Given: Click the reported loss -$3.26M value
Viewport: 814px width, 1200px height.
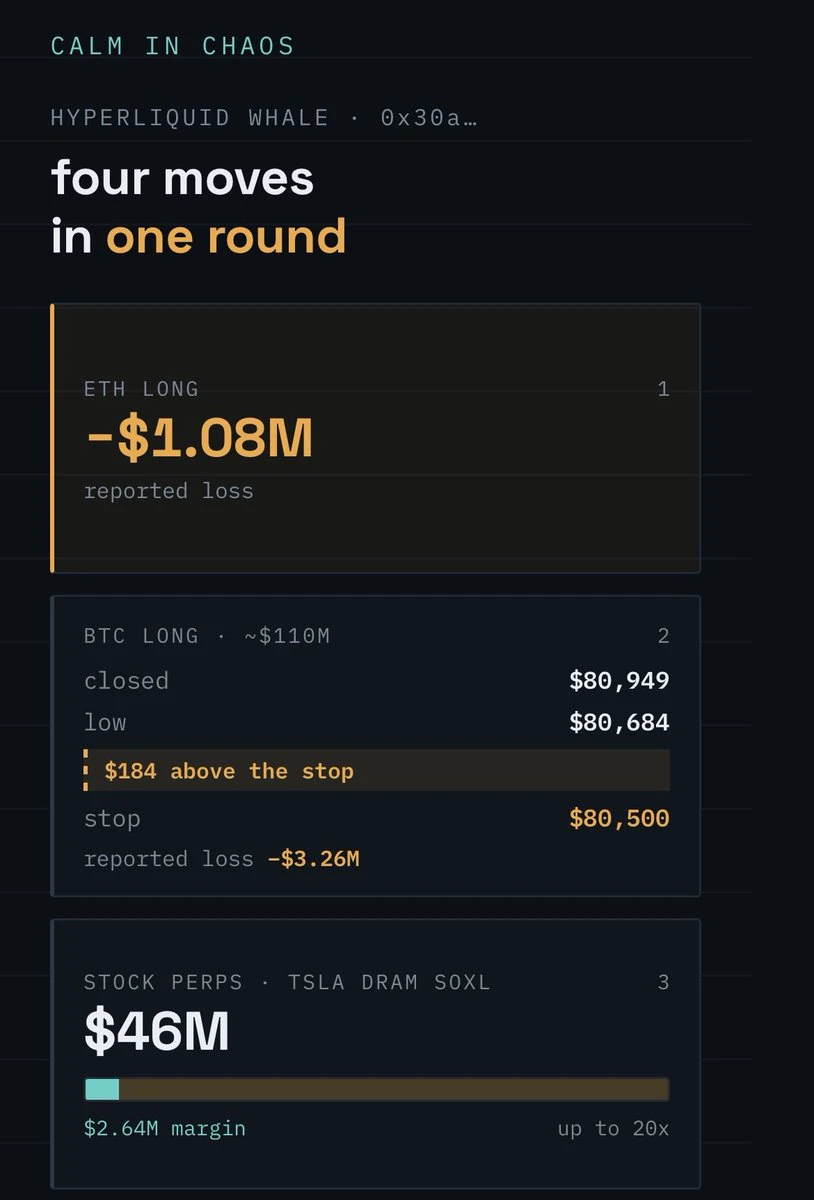Looking at the screenshot, I should tap(313, 859).
